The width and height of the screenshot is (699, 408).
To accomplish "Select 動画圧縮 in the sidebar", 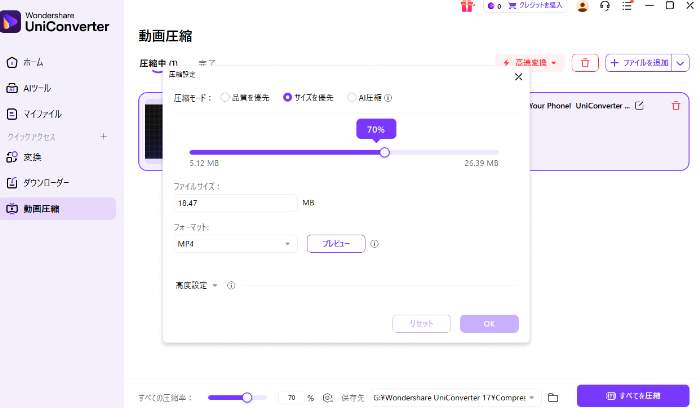I will pos(58,209).
